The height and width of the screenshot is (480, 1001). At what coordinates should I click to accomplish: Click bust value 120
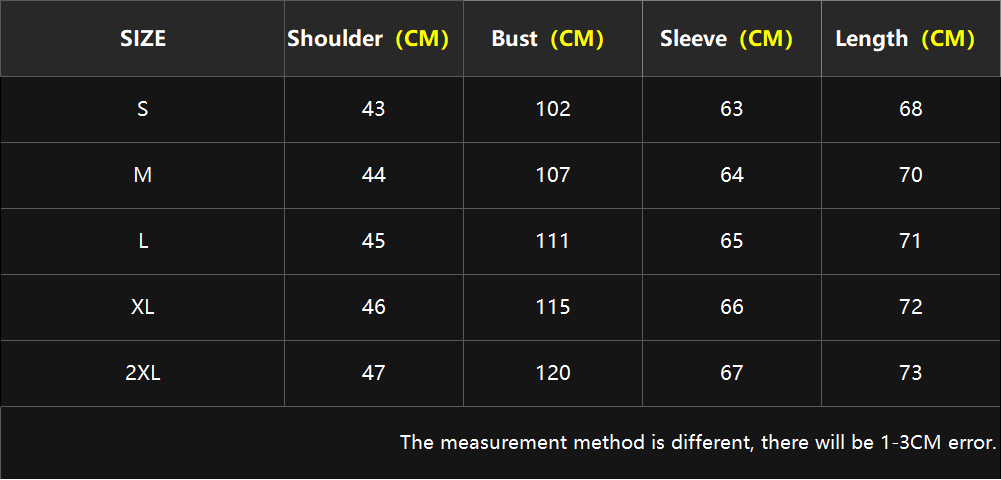(x=553, y=373)
